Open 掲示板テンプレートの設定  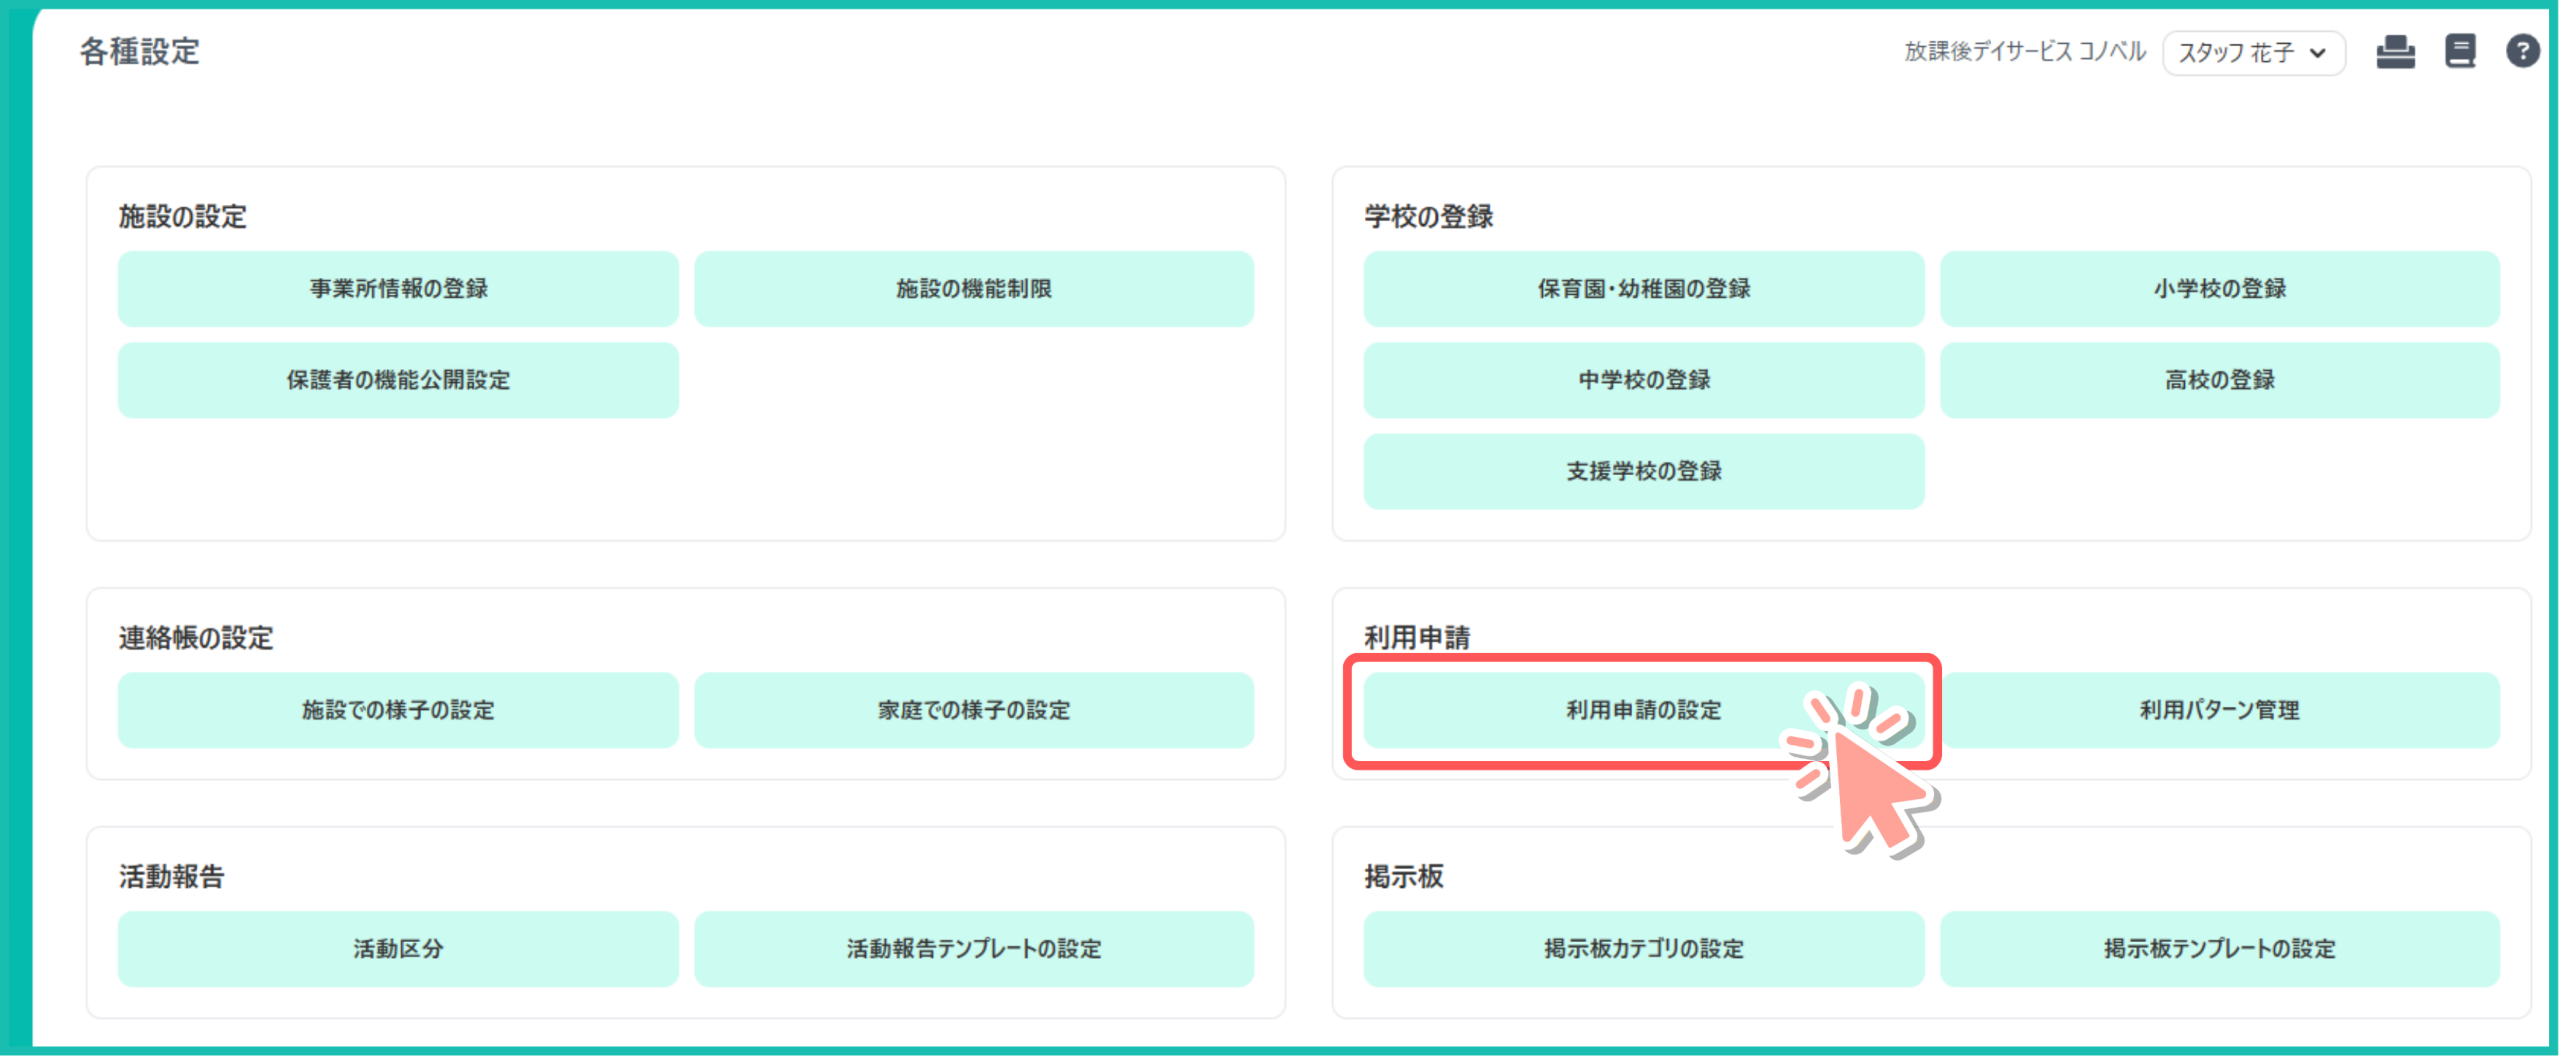pyautogui.click(x=2219, y=949)
